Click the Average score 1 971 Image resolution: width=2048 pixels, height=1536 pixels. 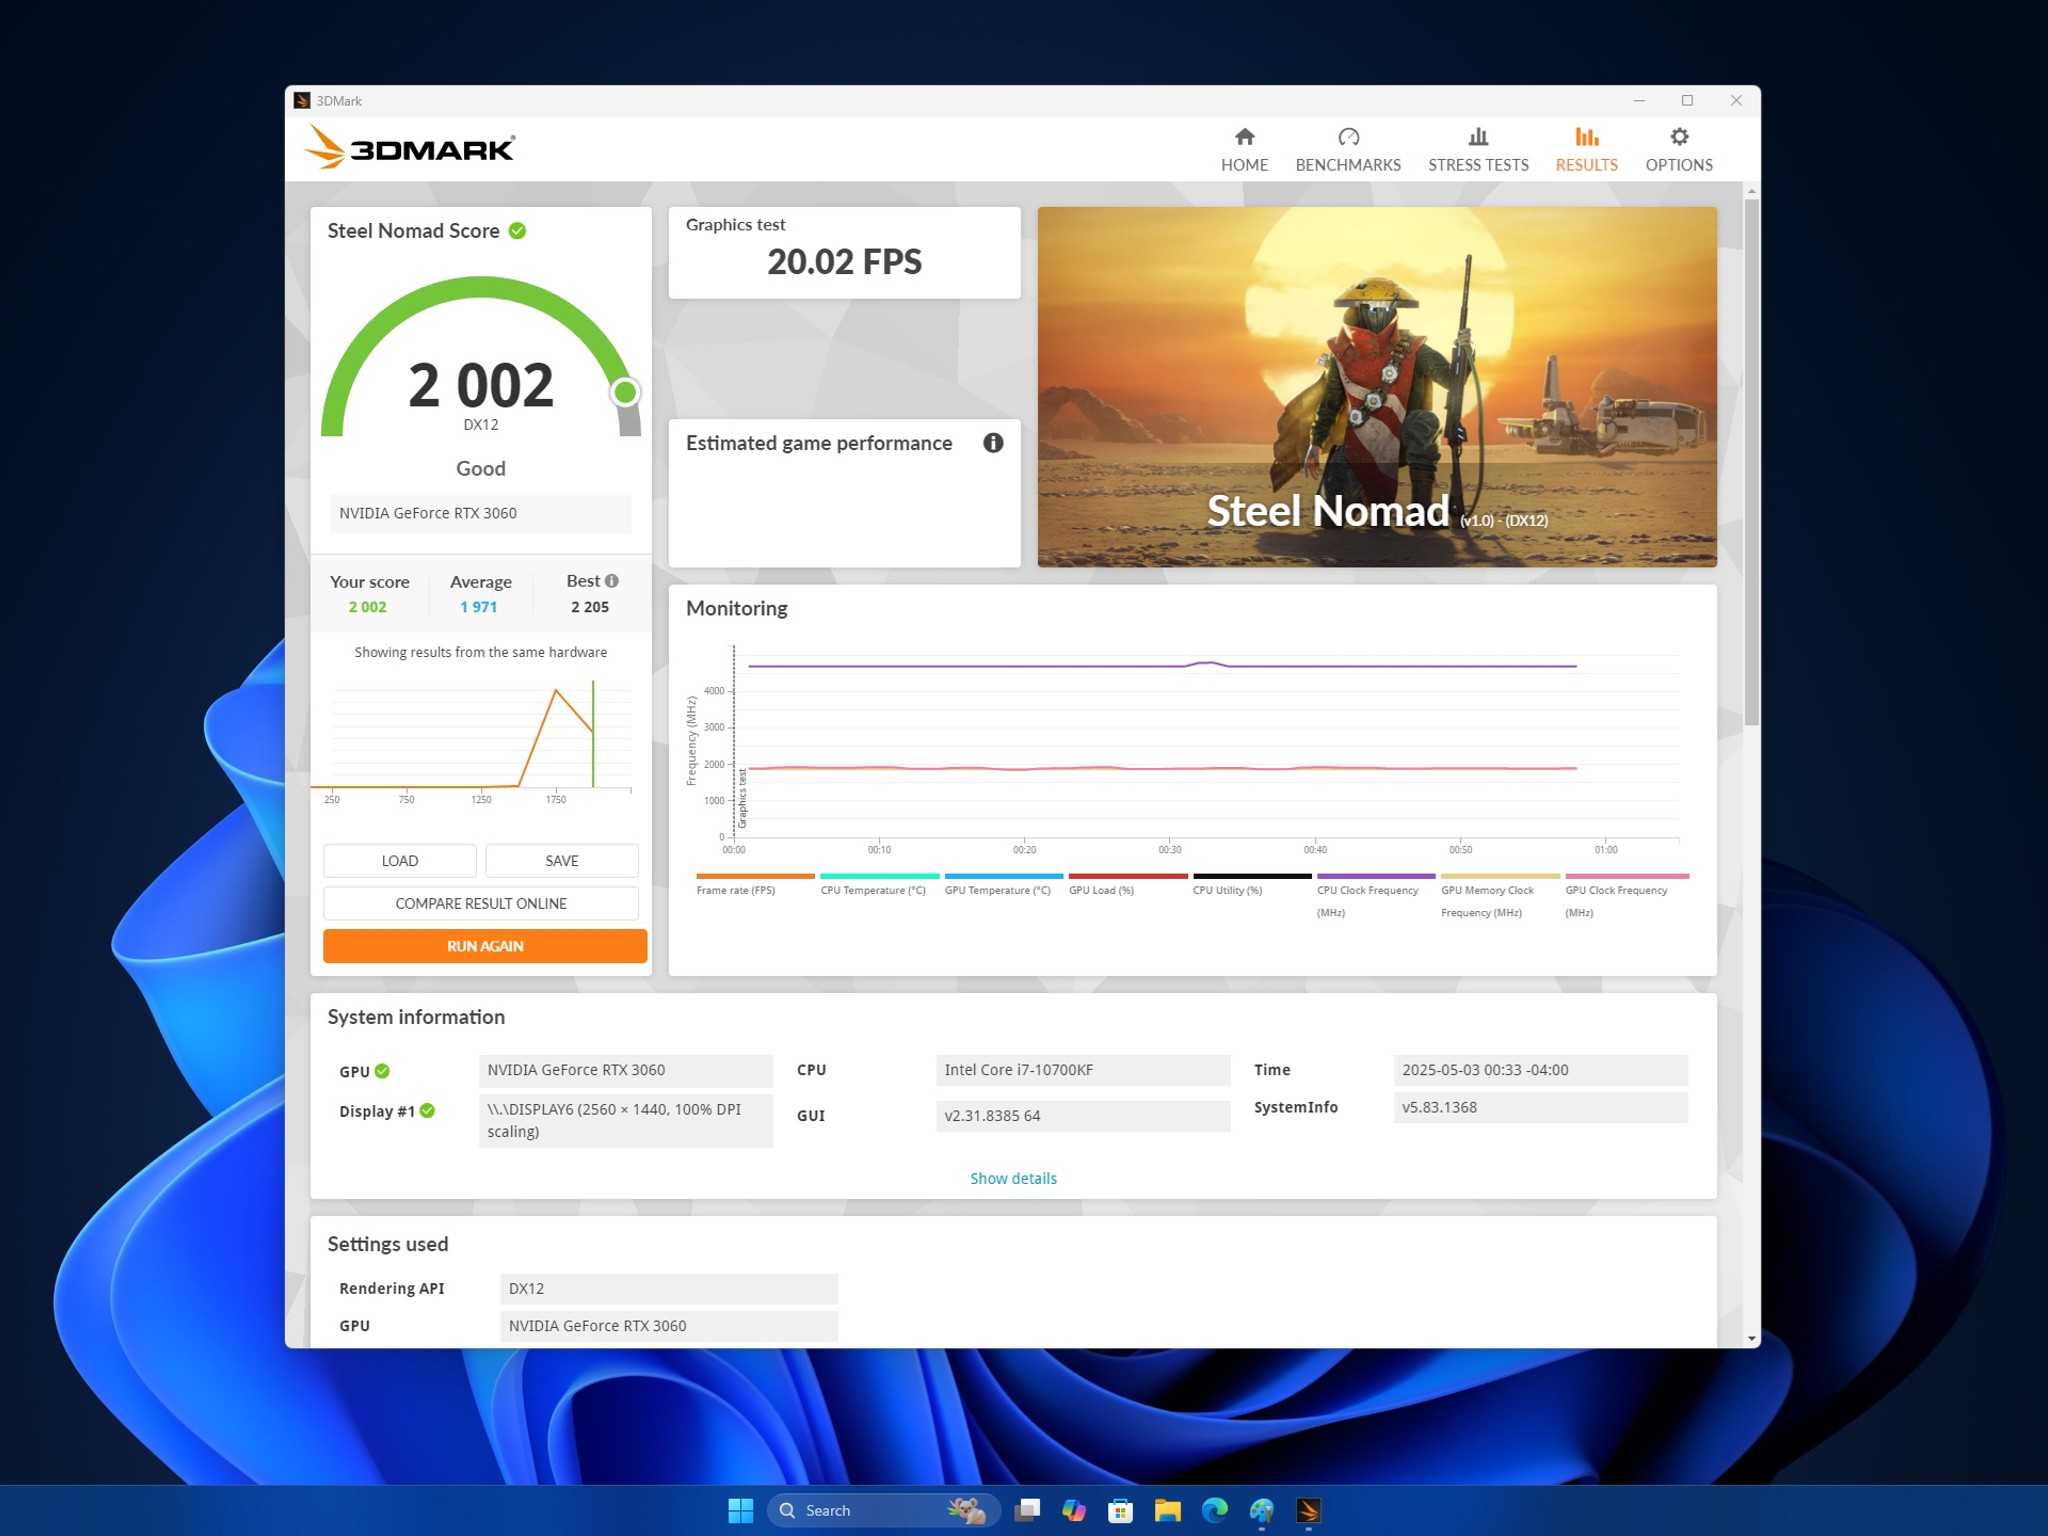[x=478, y=607]
